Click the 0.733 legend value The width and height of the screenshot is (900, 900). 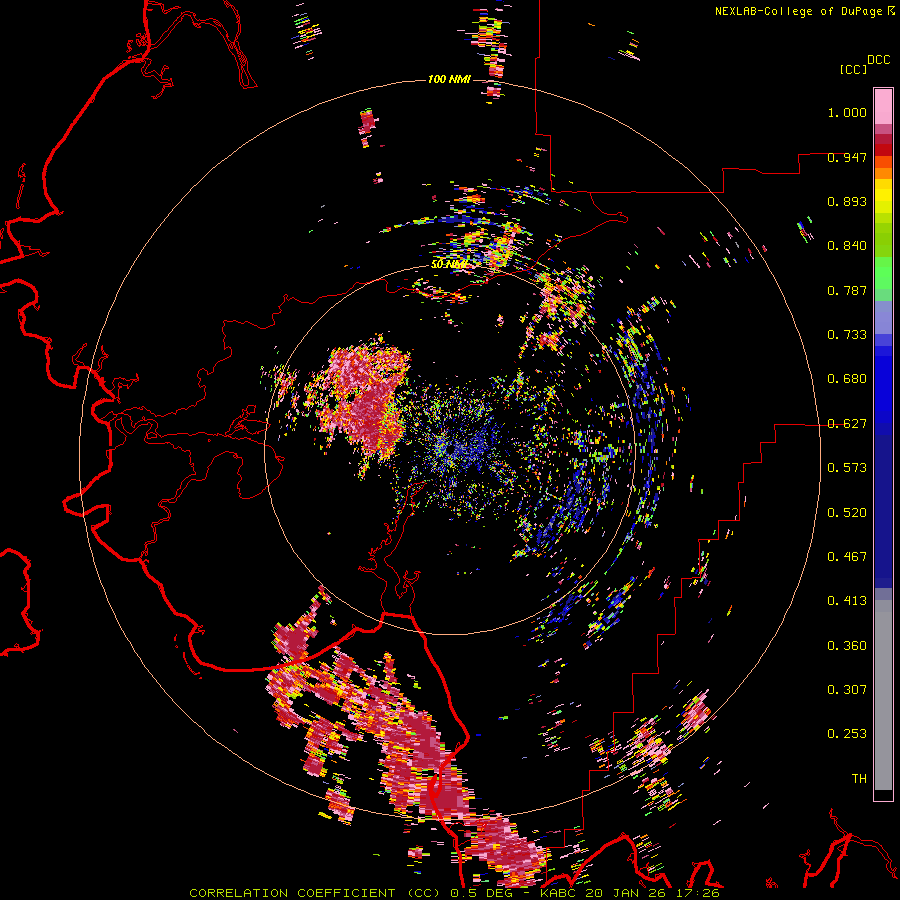point(847,335)
